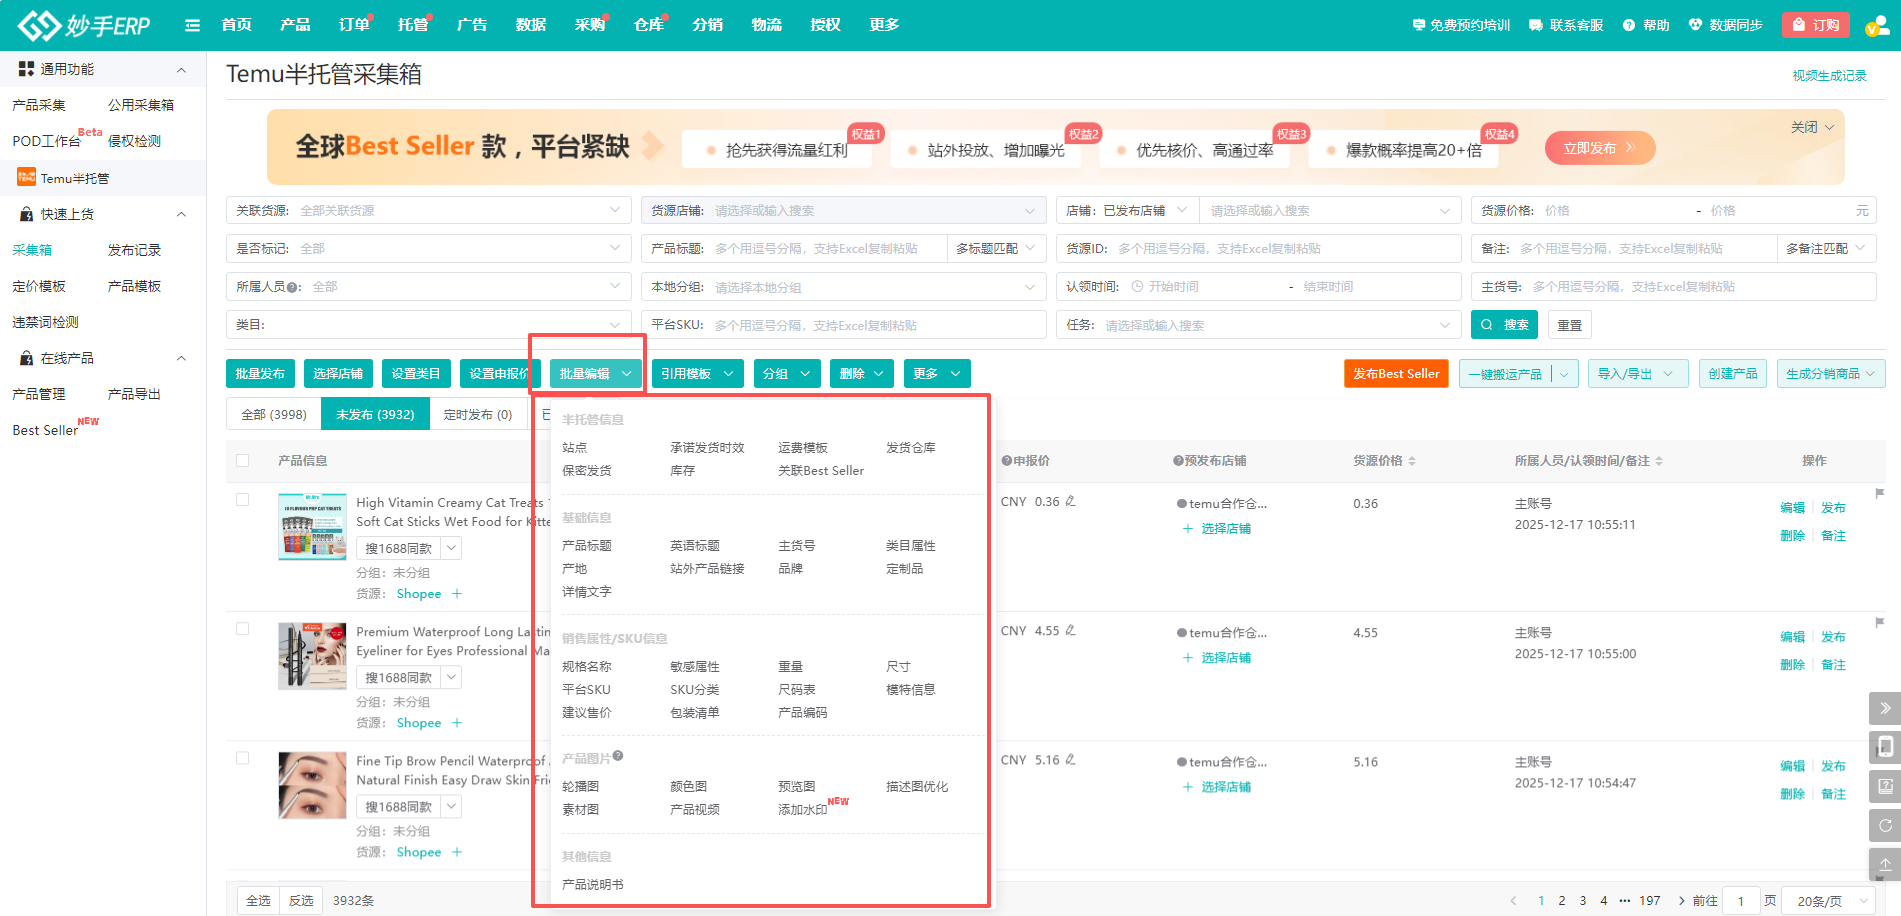Expand the 关联资源 filter dropdown
This screenshot has width=1901, height=916.
(614, 210)
